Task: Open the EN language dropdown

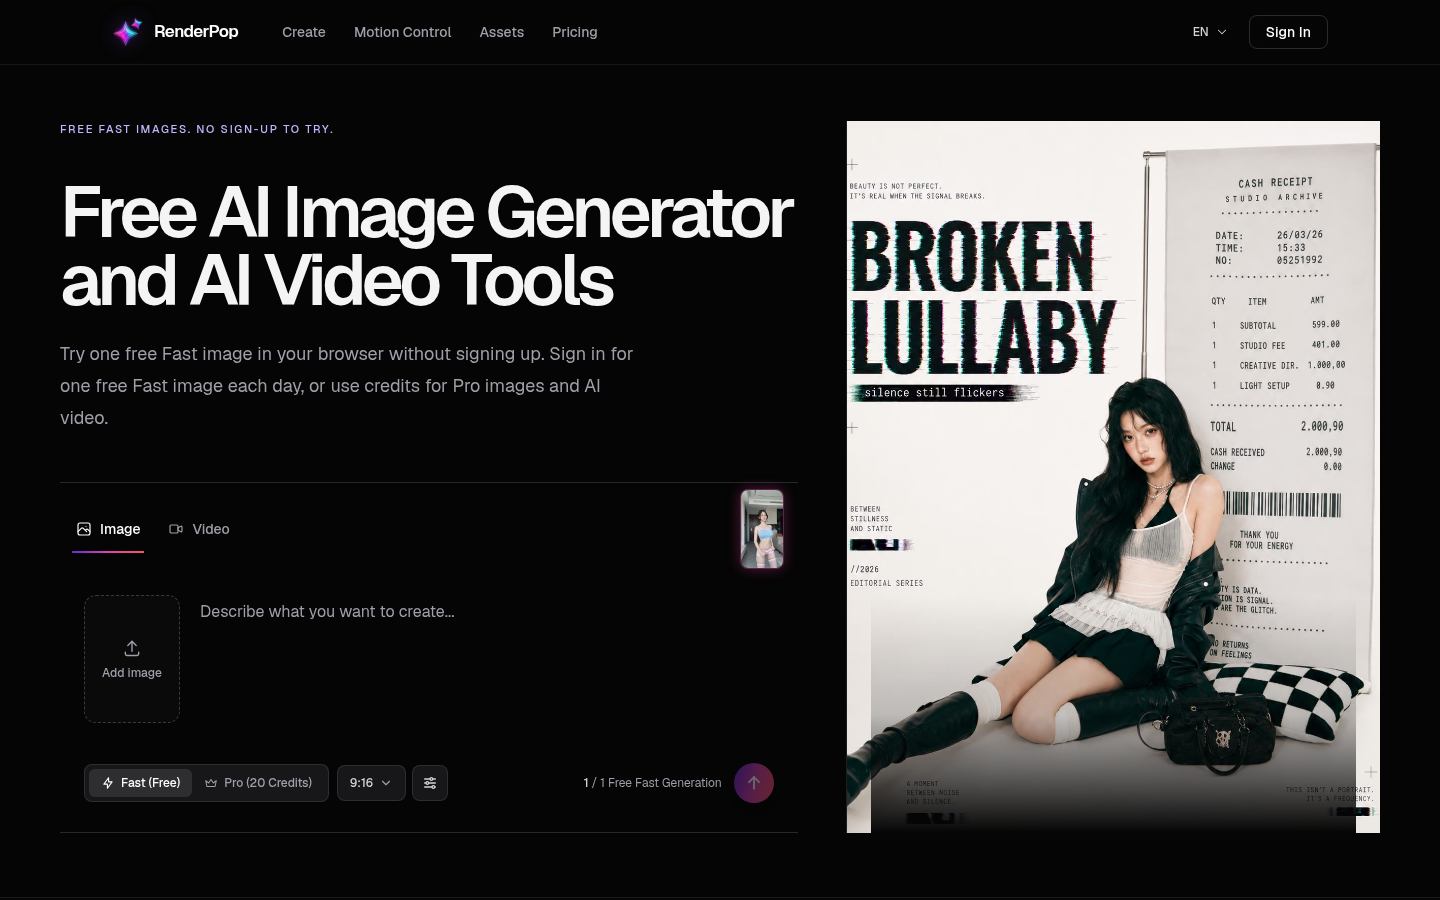Action: (x=1209, y=32)
